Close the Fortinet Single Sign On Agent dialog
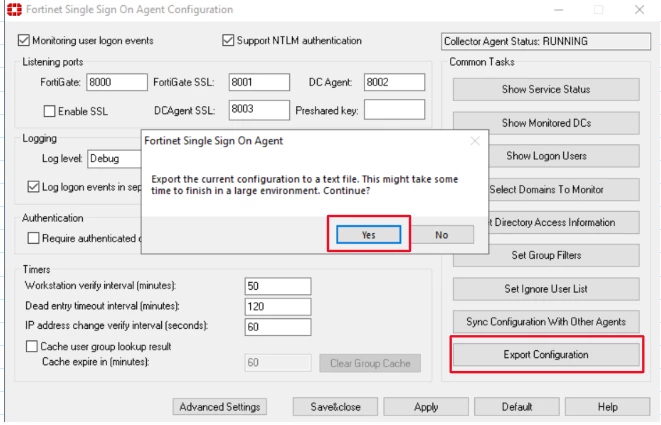Viewport: 661px width, 425px height. coord(475,141)
